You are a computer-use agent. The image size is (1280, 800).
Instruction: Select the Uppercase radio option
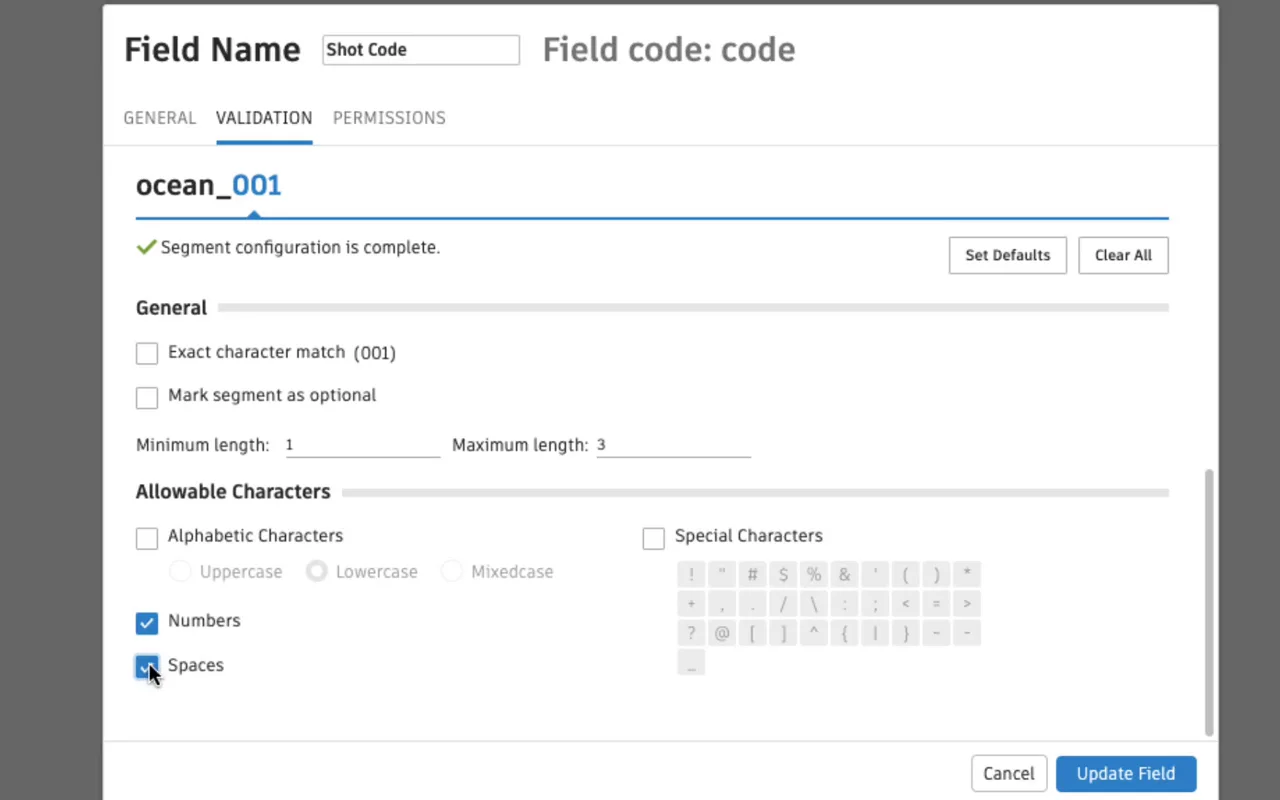click(181, 572)
